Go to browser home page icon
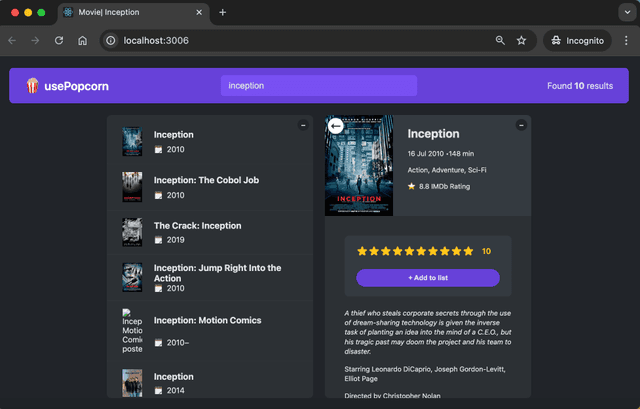640x409 pixels. click(83, 40)
